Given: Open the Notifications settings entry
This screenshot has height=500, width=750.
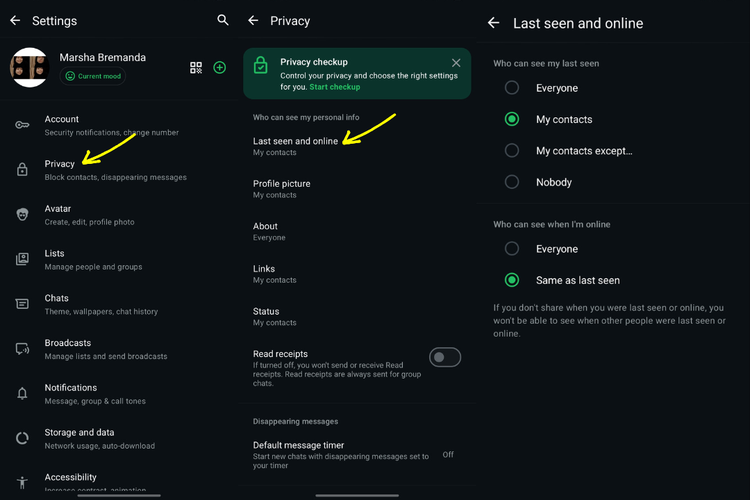Looking at the screenshot, I should point(119,394).
